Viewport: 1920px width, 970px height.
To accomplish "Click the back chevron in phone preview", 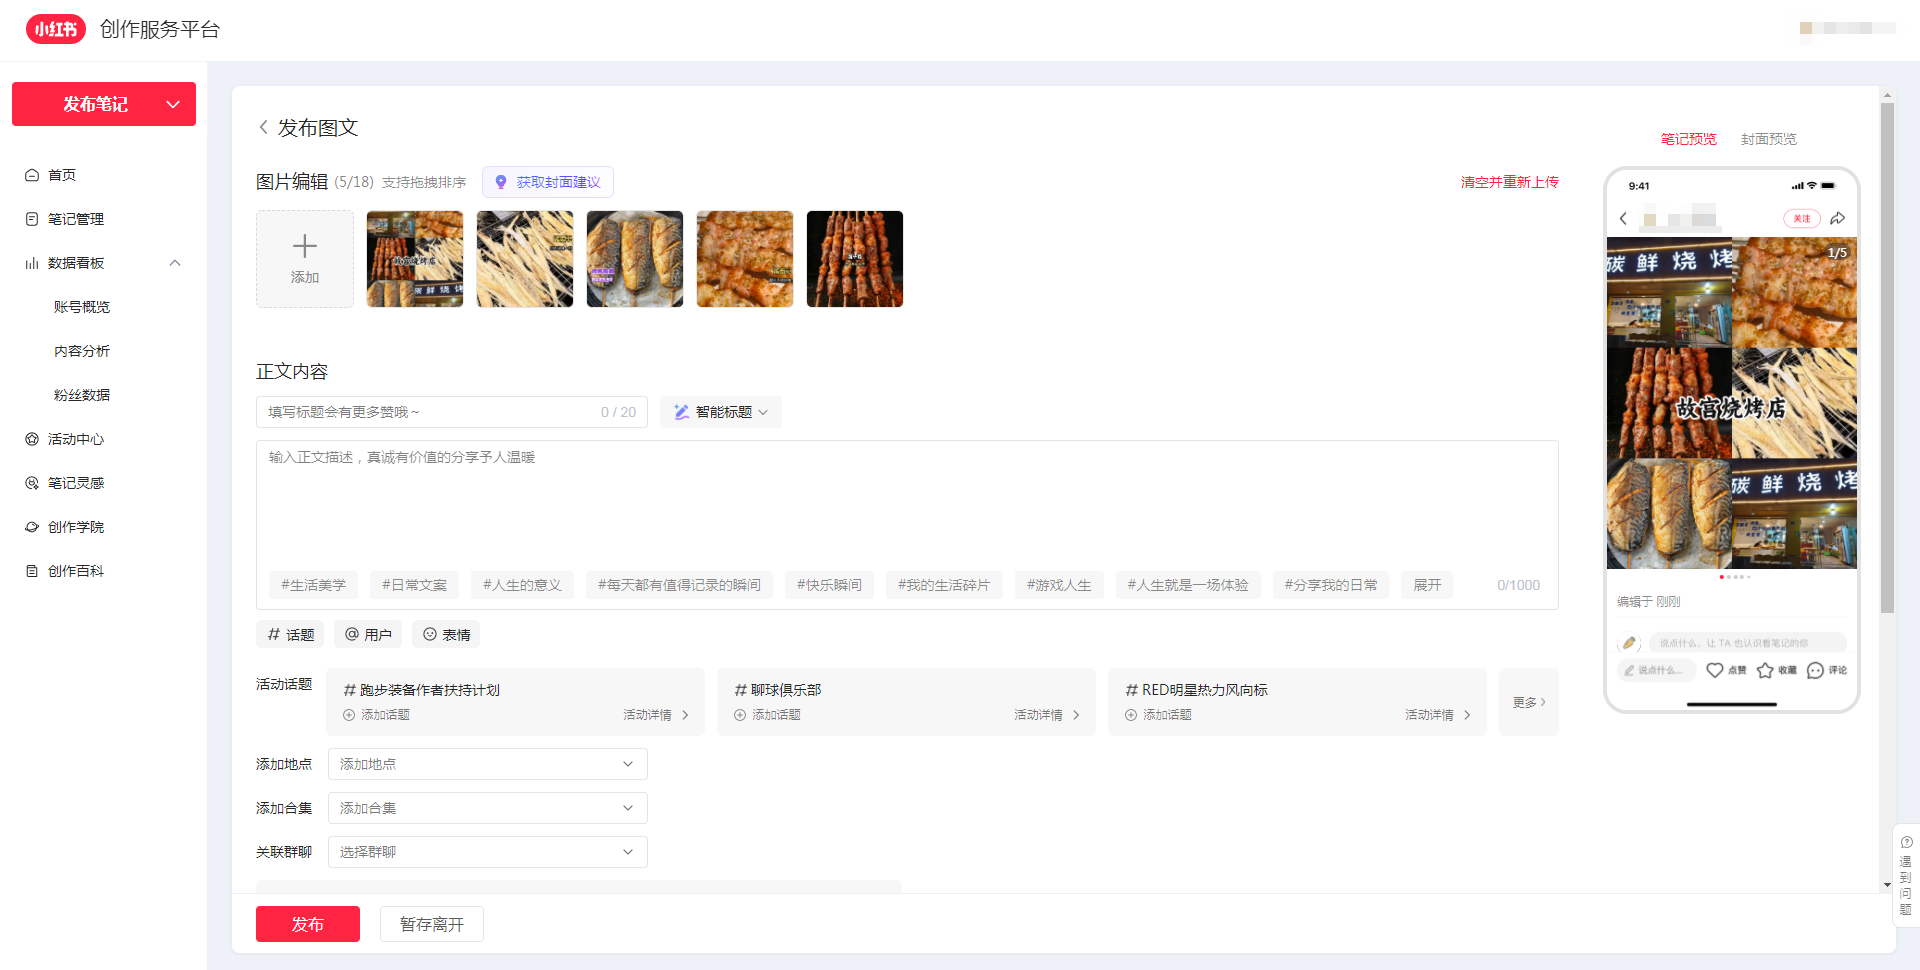I will (x=1623, y=218).
